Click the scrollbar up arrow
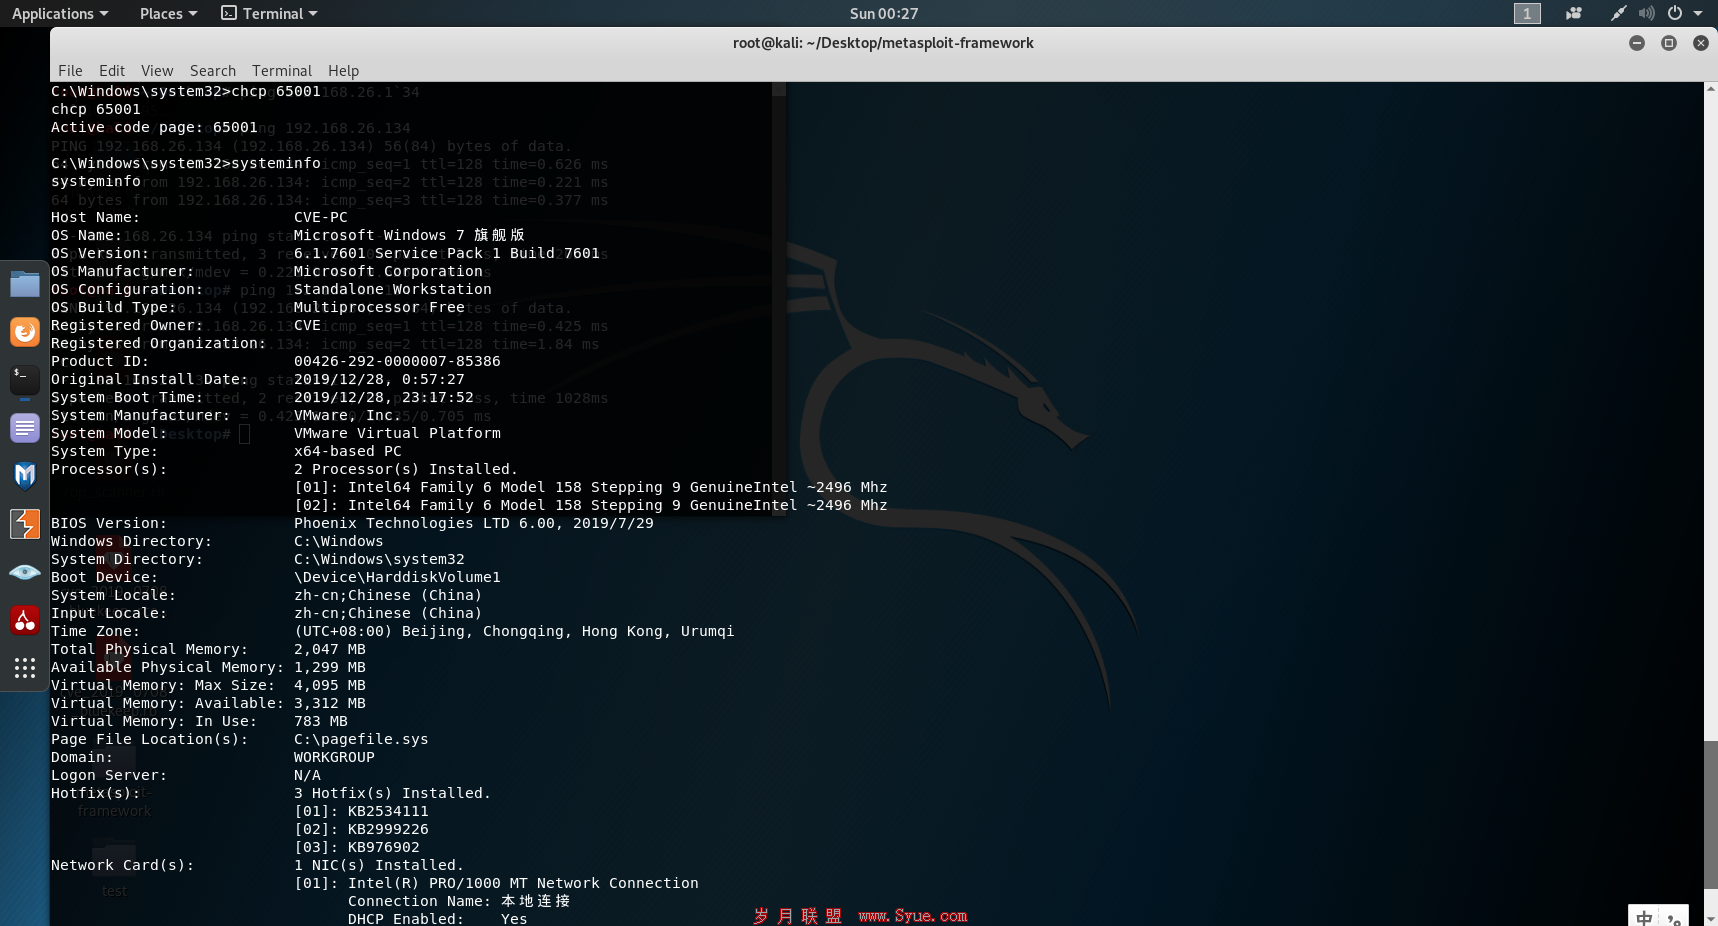This screenshot has height=926, width=1718. pyautogui.click(x=1711, y=88)
